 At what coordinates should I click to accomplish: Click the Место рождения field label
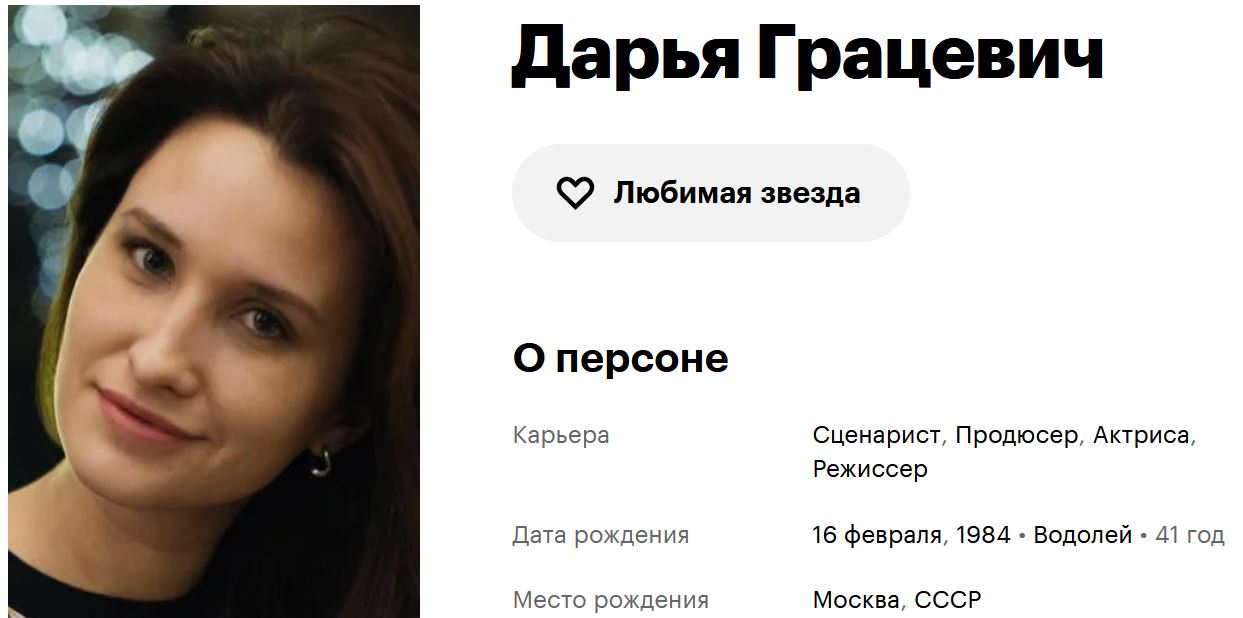coord(611,600)
